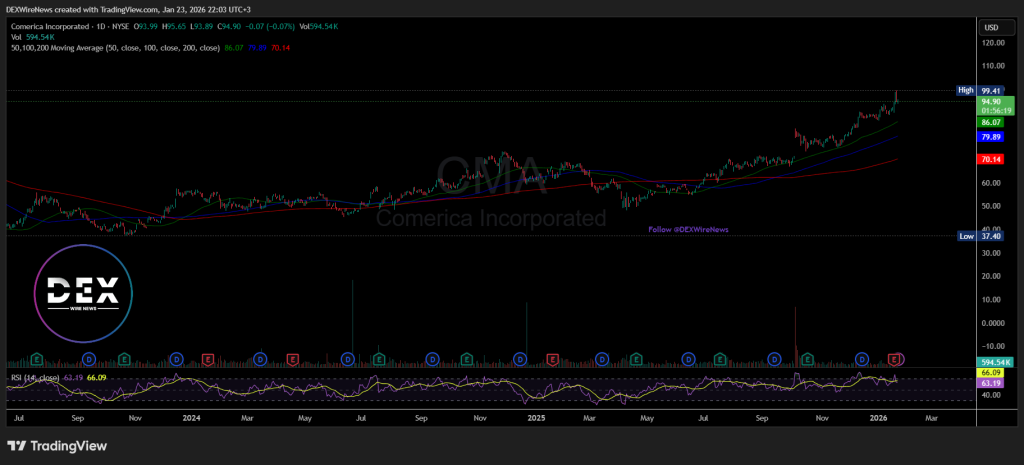Image resolution: width=1024 pixels, height=465 pixels.
Task: Click the 120.00 price scale value
Action: pos(993,42)
